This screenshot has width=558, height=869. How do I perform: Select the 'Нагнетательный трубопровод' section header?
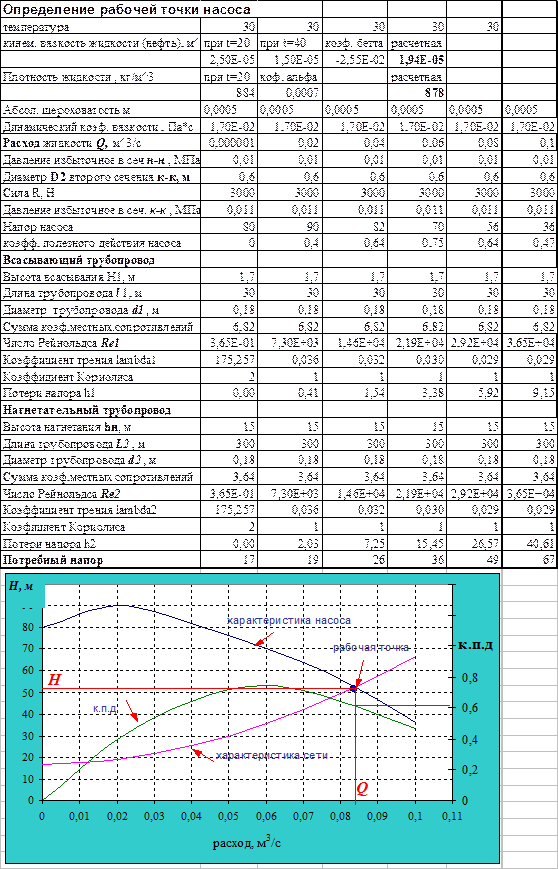[86, 410]
